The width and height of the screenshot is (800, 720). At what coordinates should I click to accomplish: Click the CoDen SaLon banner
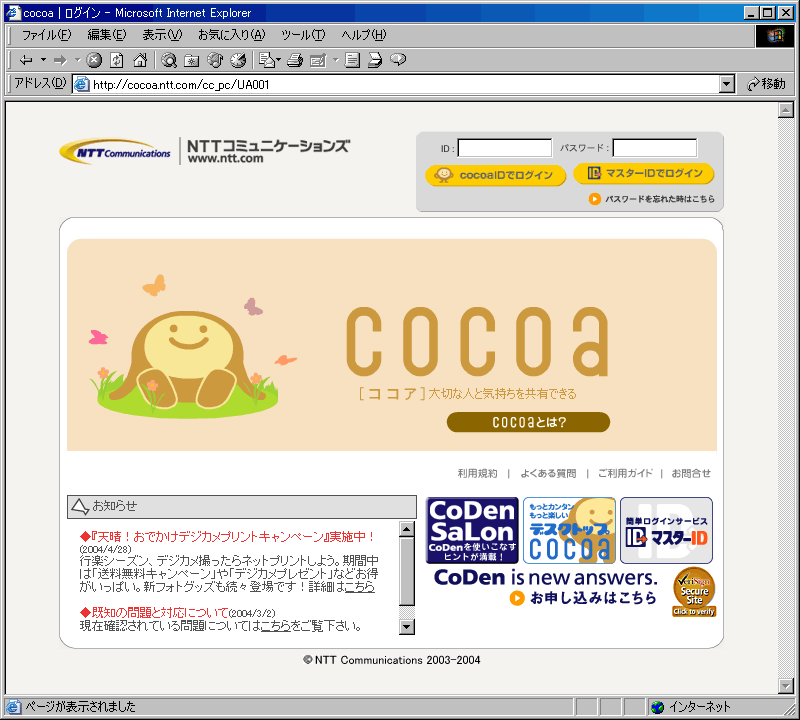coord(472,530)
